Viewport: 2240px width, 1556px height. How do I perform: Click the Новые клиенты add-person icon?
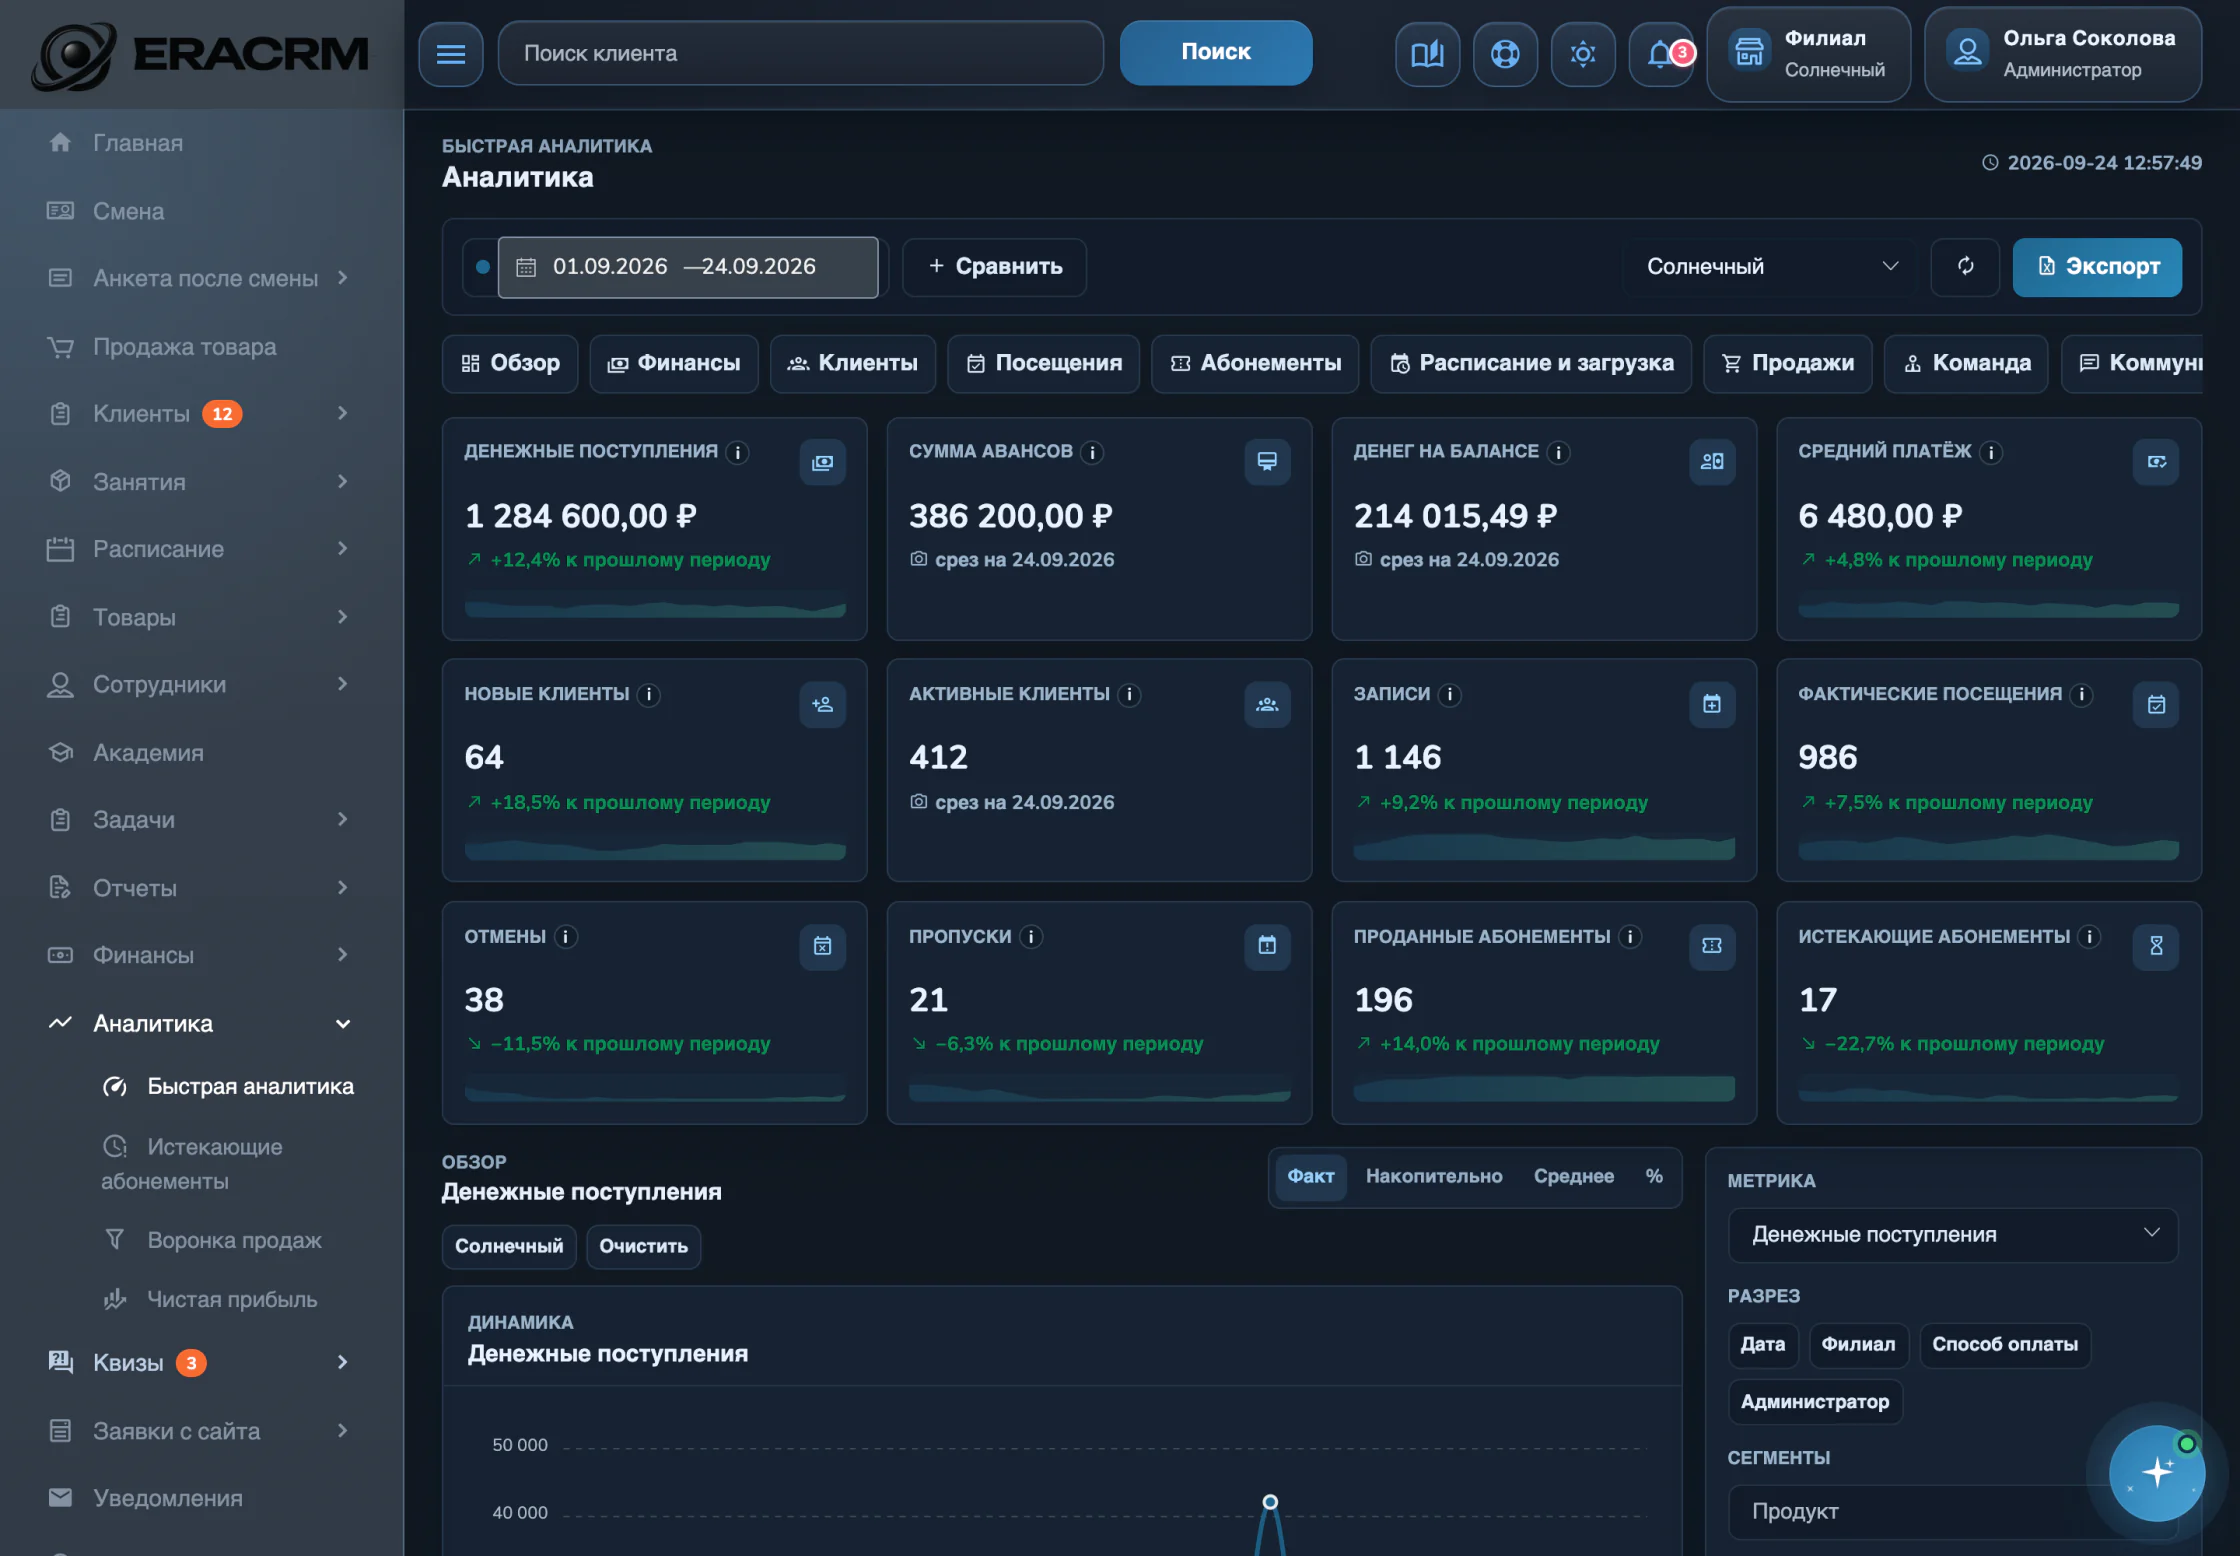pyautogui.click(x=822, y=705)
